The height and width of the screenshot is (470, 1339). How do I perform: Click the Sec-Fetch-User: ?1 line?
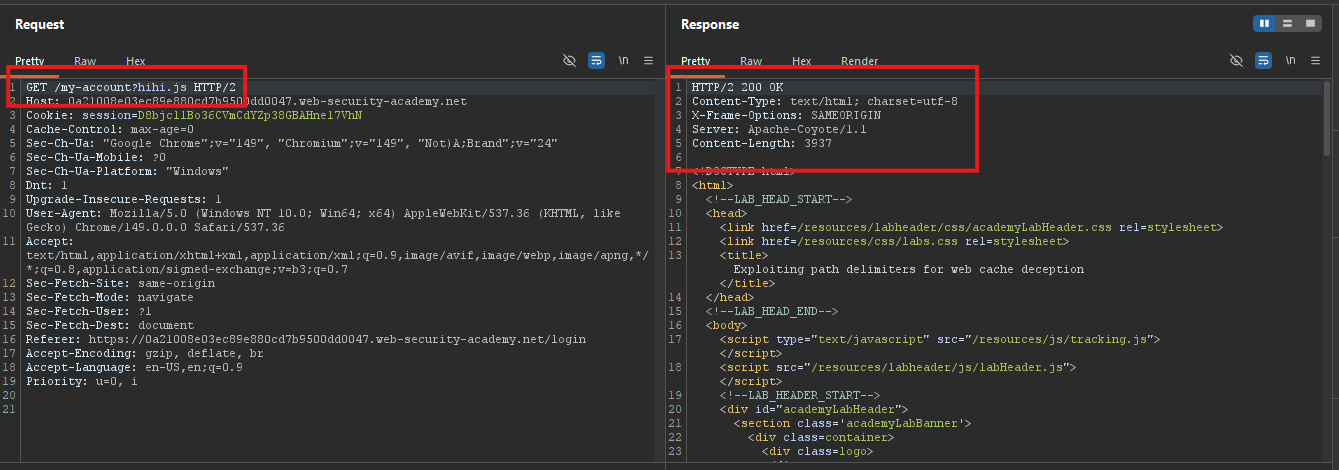[89, 311]
